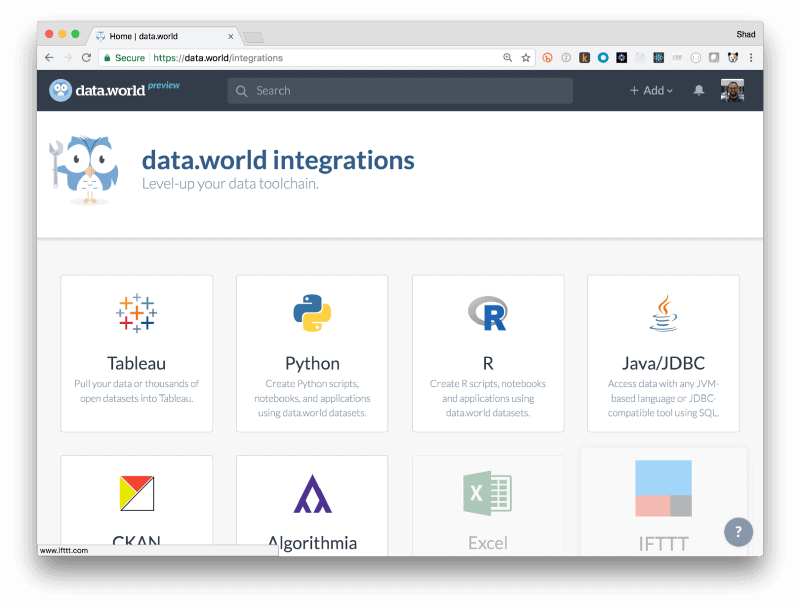Viewport: 800px width, 609px height.
Task: Click the Java coffee cup logo
Action: 663,313
